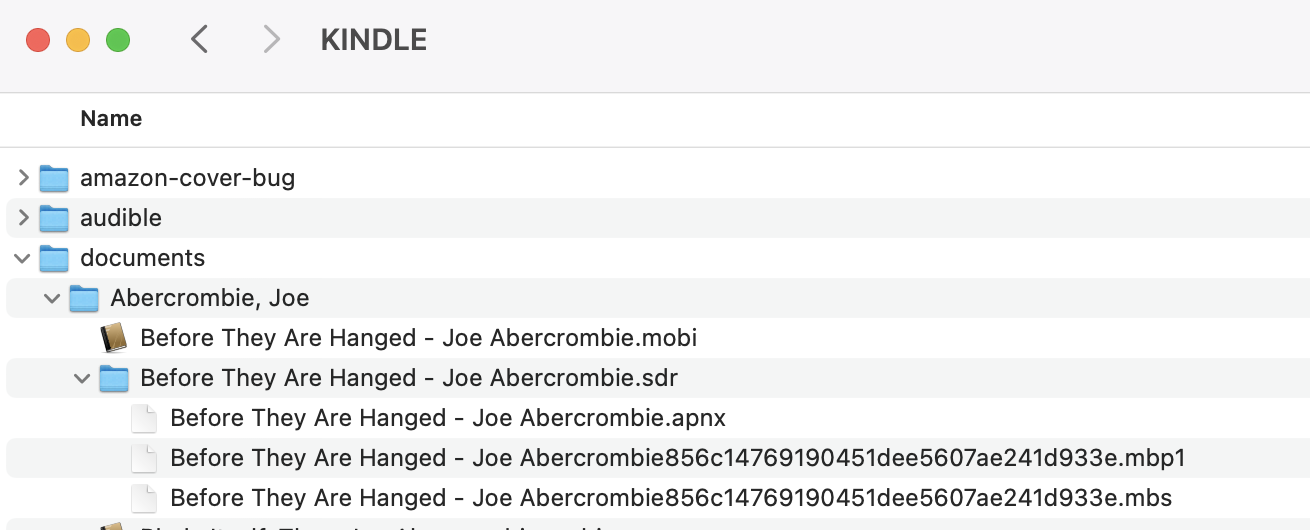Image resolution: width=1310 pixels, height=530 pixels.
Task: Click the .sdr folder icon
Action: coord(114,378)
